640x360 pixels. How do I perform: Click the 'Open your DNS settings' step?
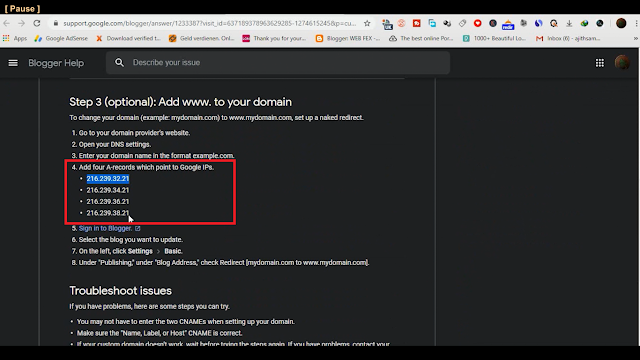pos(115,144)
